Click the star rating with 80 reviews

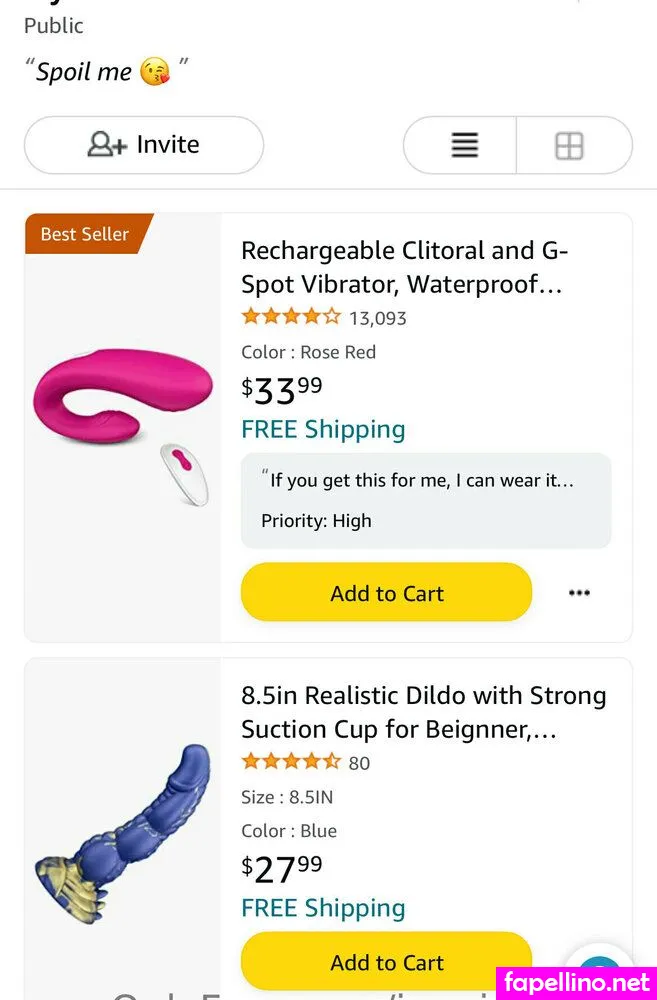coord(291,762)
